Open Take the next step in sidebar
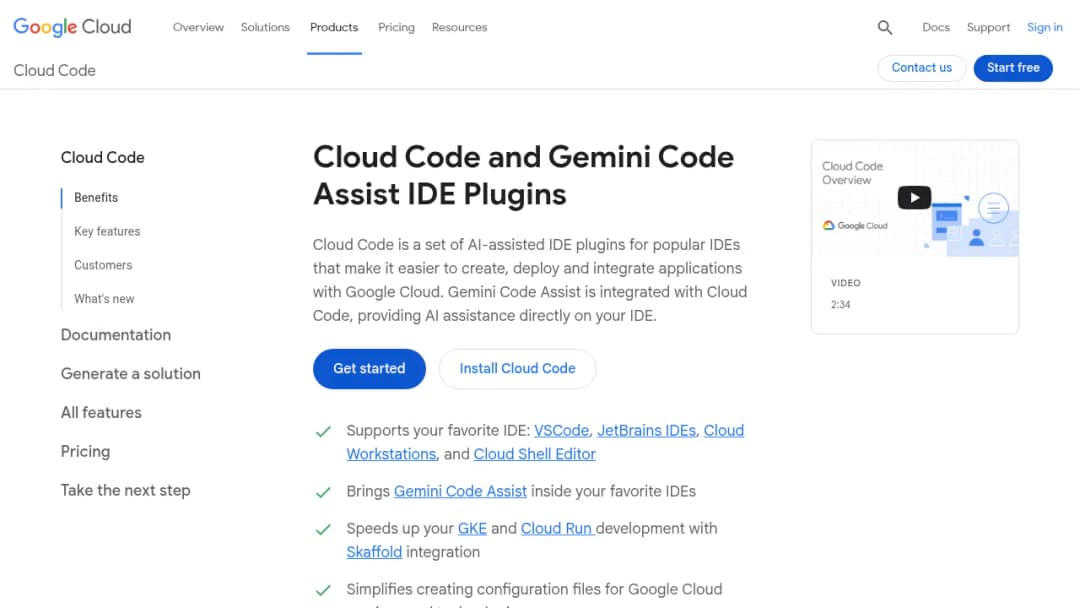Image resolution: width=1080 pixels, height=608 pixels. [x=125, y=490]
